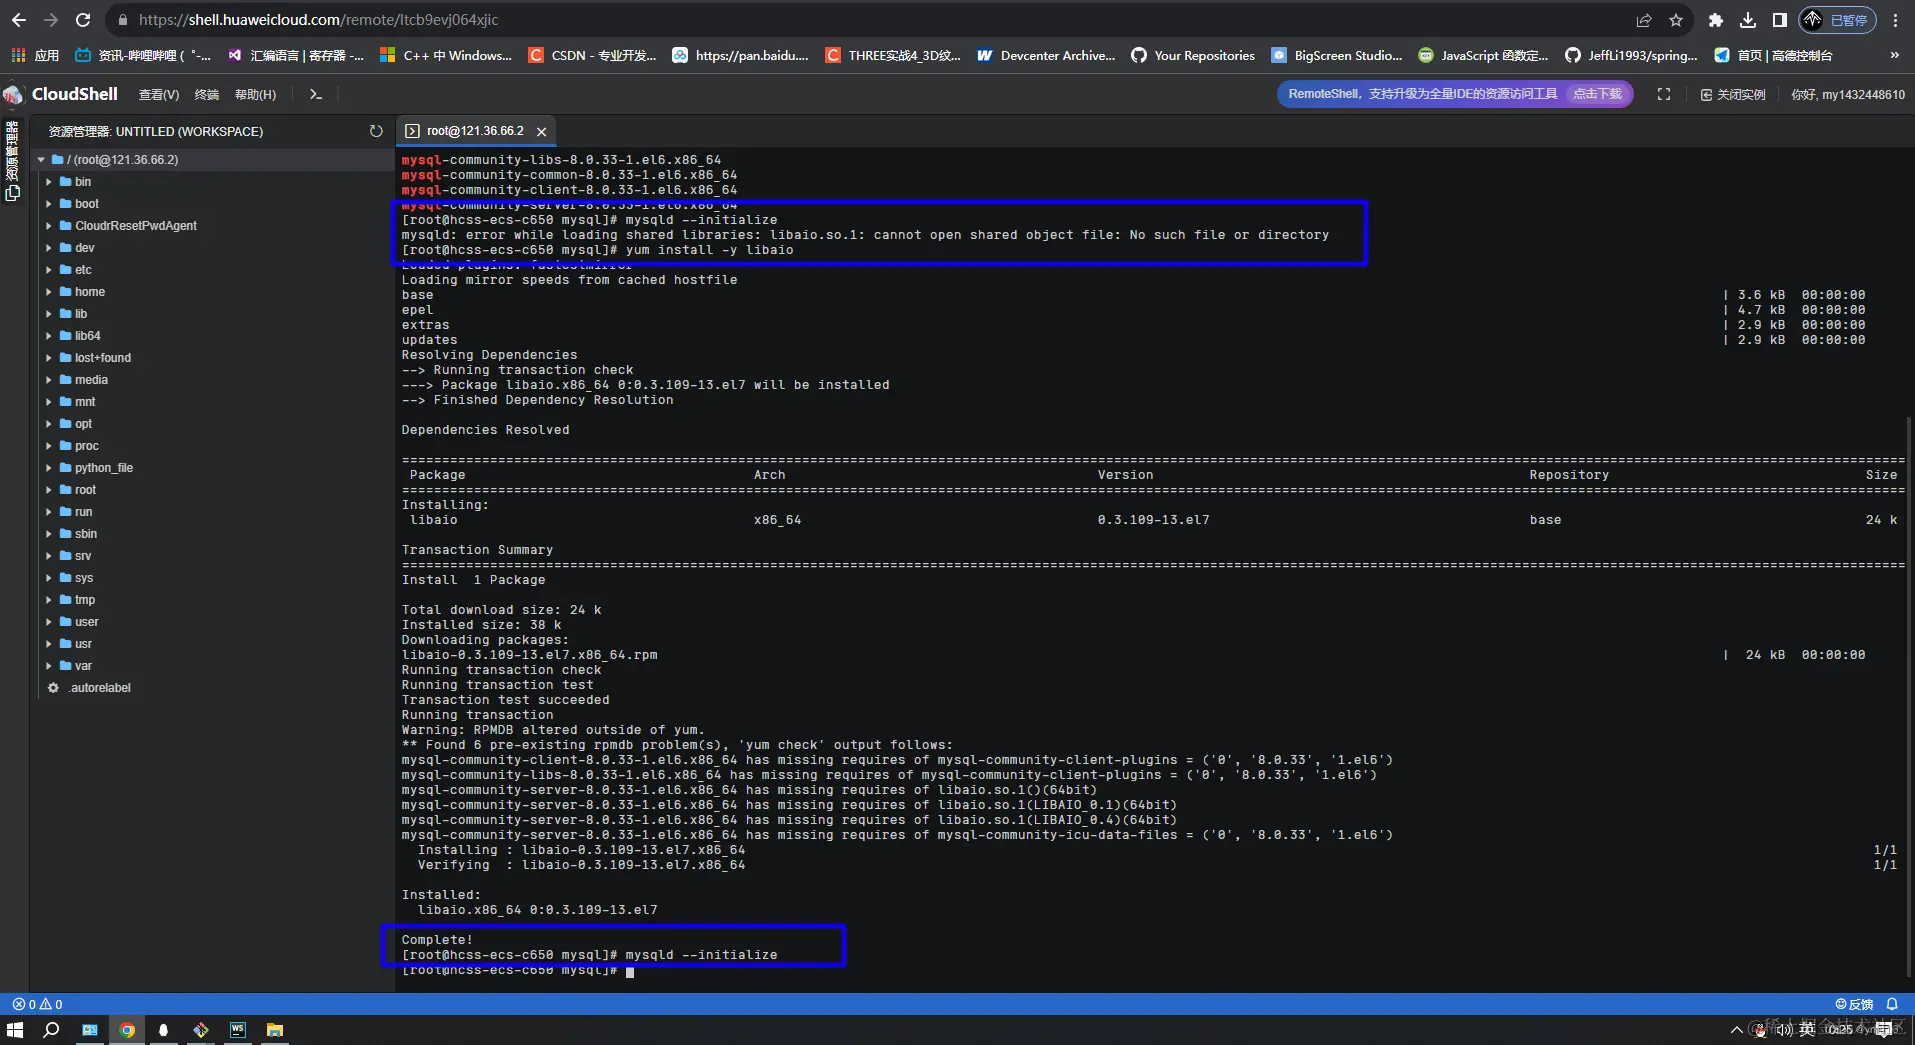Select the python_file folder
The width and height of the screenshot is (1915, 1045).
[103, 468]
